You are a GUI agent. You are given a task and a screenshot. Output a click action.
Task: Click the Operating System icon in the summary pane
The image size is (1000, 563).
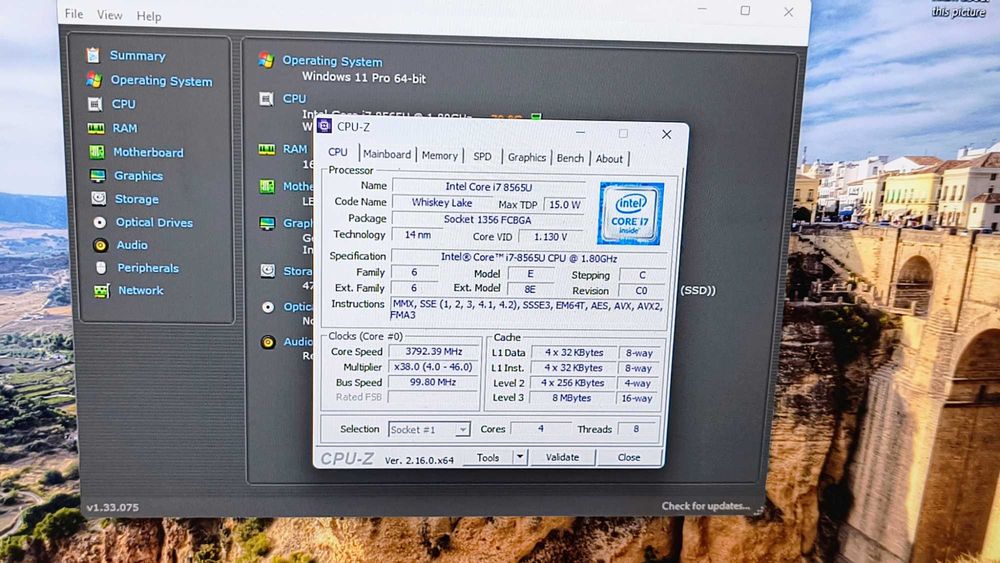pyautogui.click(x=266, y=61)
